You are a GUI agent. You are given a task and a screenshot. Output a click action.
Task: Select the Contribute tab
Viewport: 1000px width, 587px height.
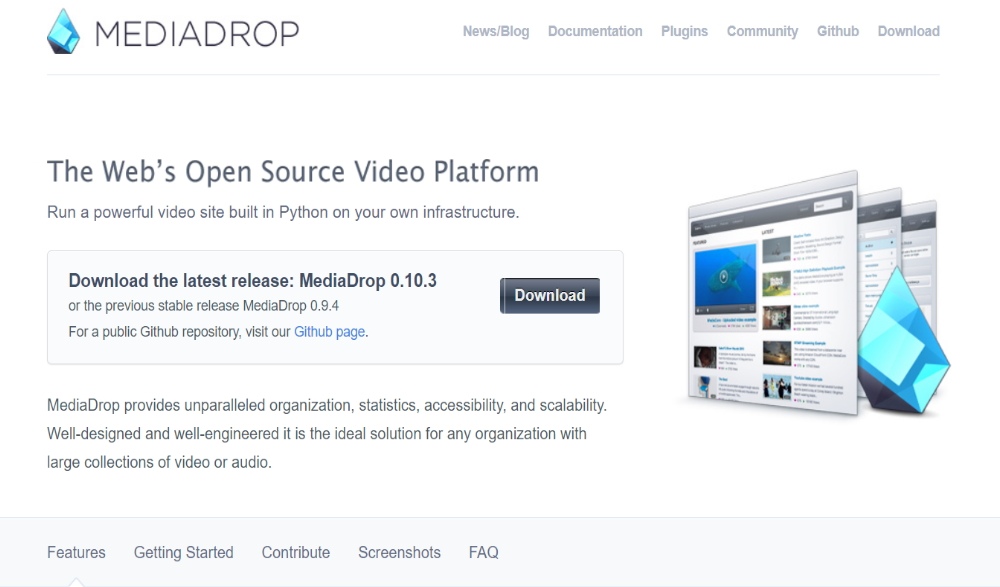[296, 553]
